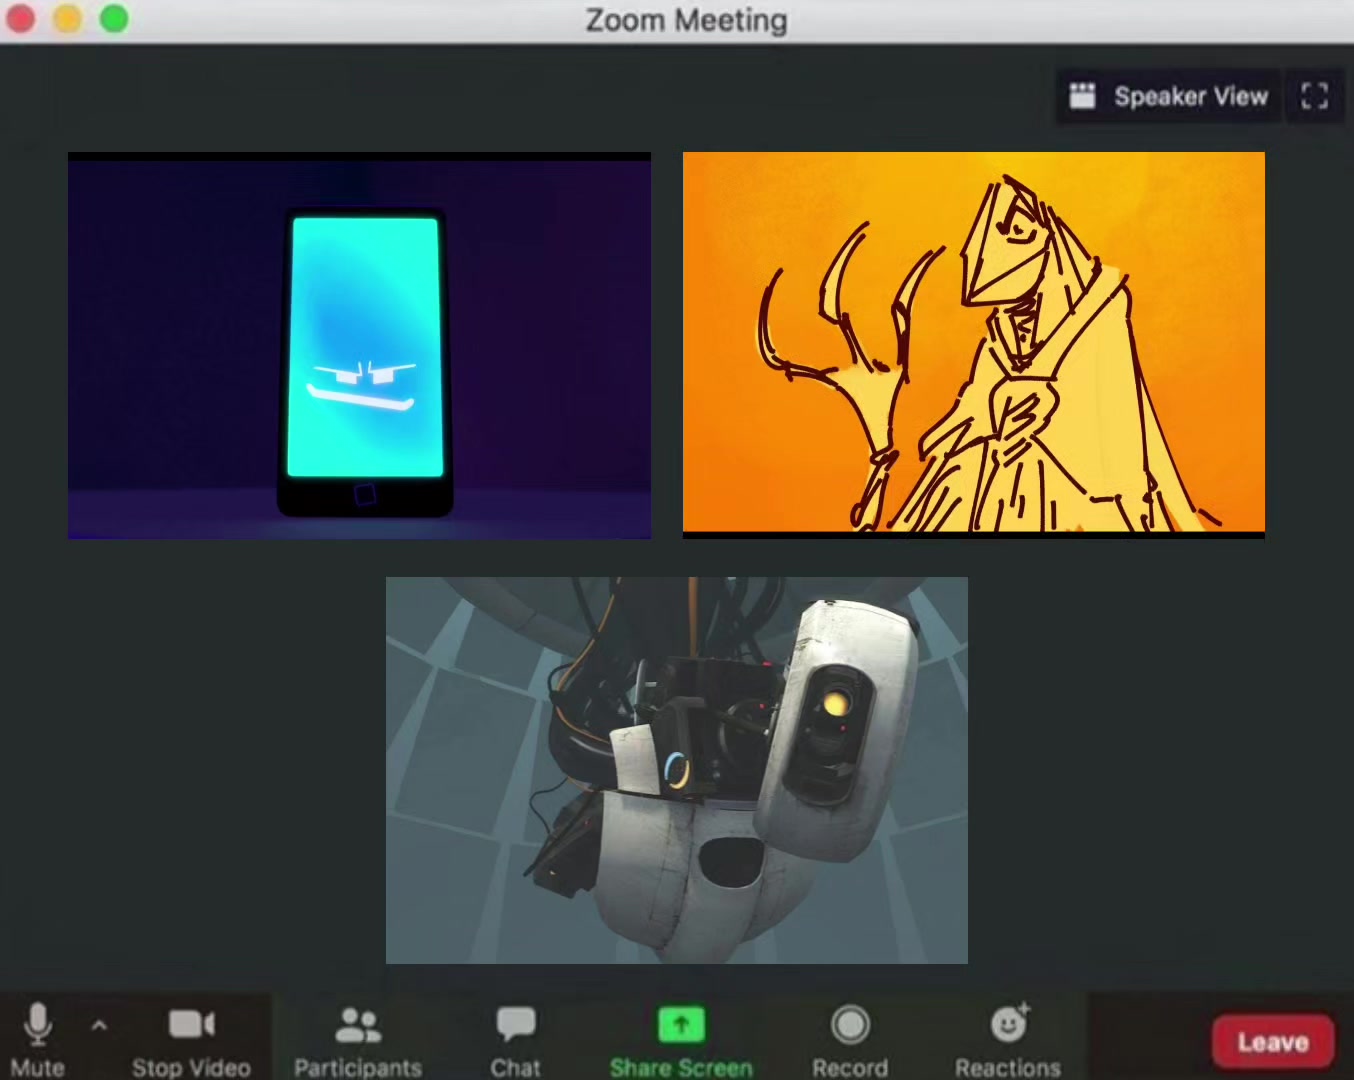Switch to Speaker View
The image size is (1354, 1080).
(1169, 96)
